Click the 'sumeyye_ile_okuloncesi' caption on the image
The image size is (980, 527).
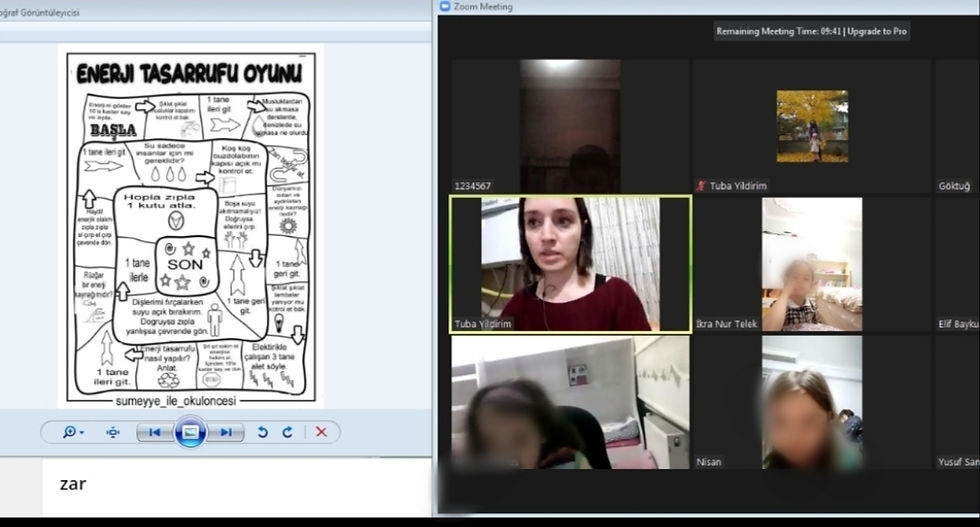(176, 401)
